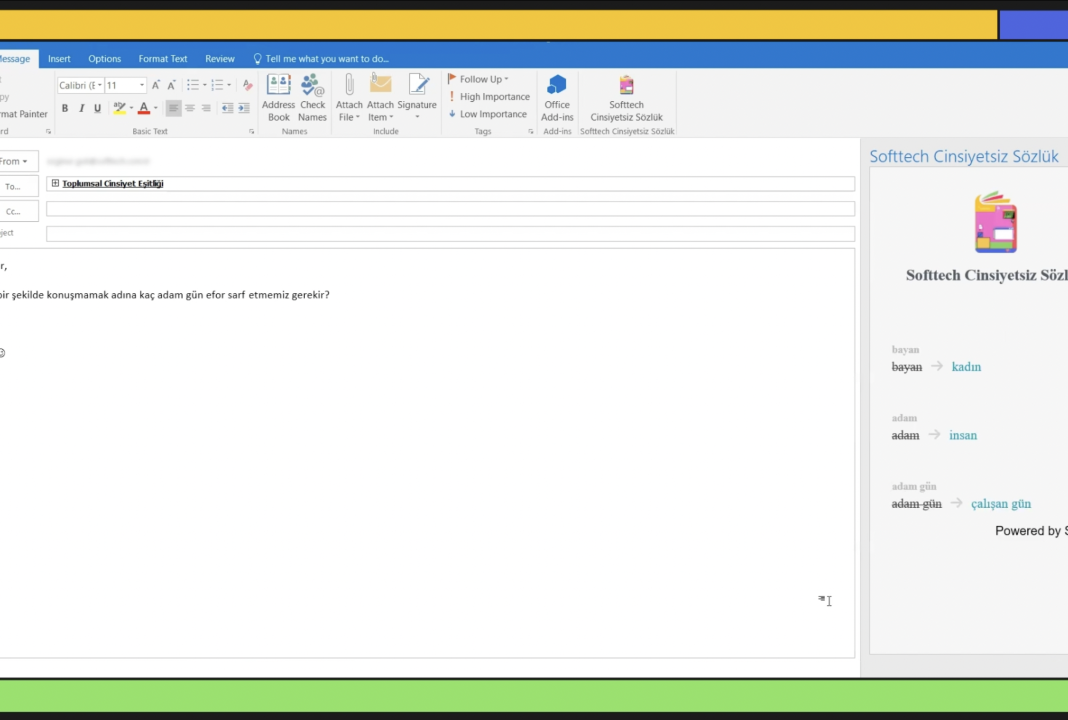Select suggested word kadın
Screen dimensions: 1068x720
pos(966,366)
